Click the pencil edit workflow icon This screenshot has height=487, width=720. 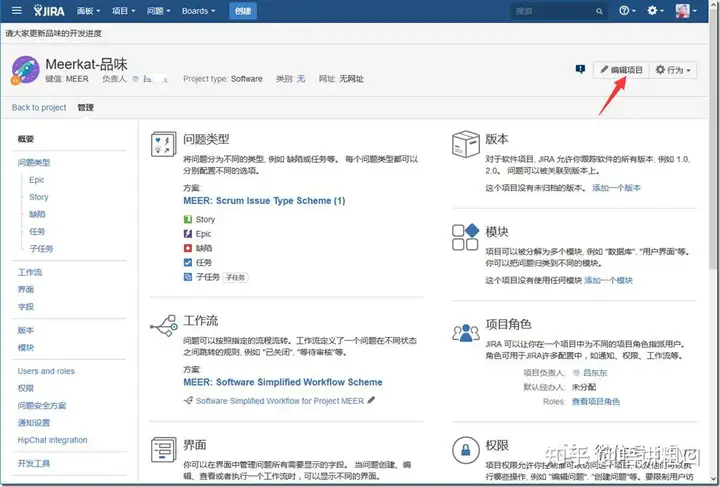[x=371, y=400]
